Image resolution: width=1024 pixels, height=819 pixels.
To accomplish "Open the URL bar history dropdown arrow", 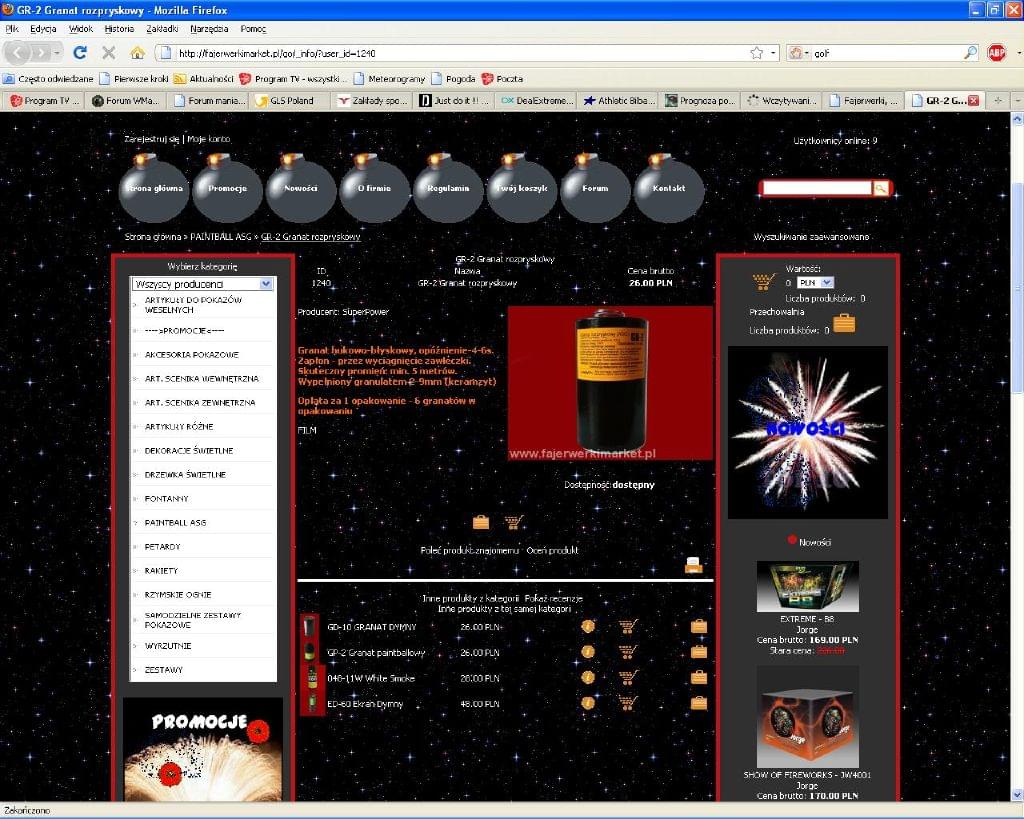I will (773, 53).
